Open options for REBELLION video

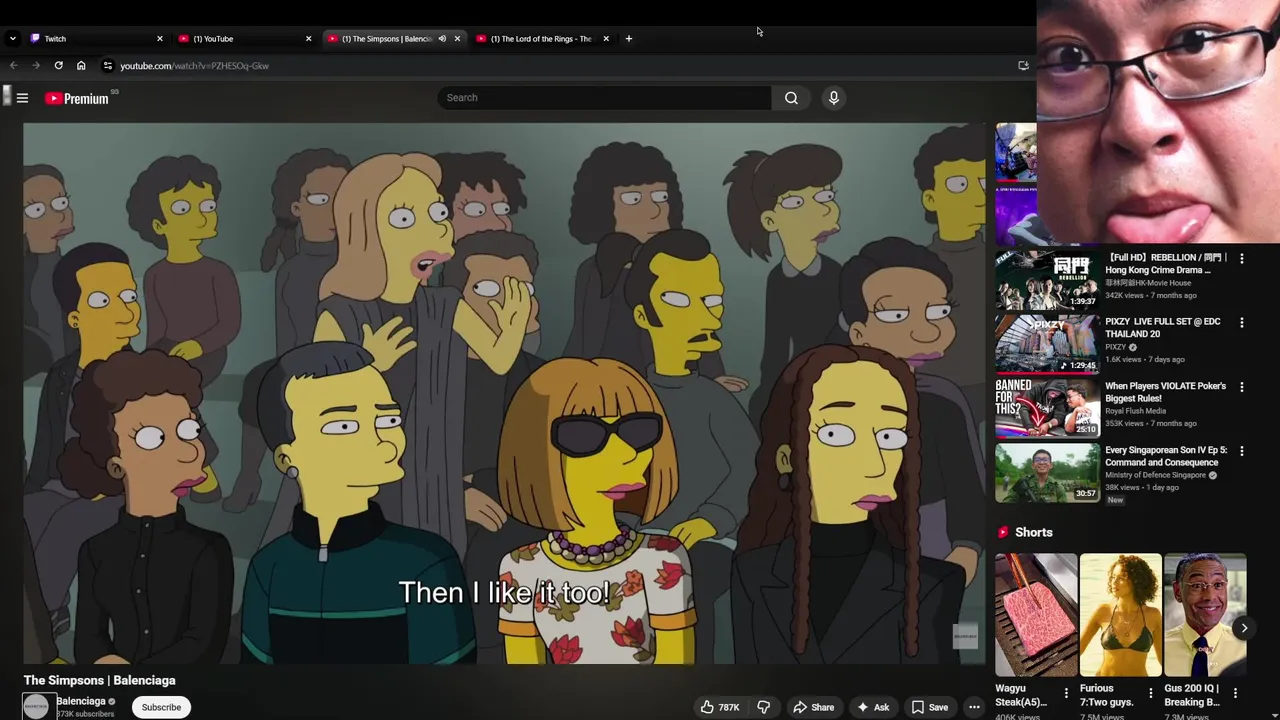click(x=1242, y=259)
